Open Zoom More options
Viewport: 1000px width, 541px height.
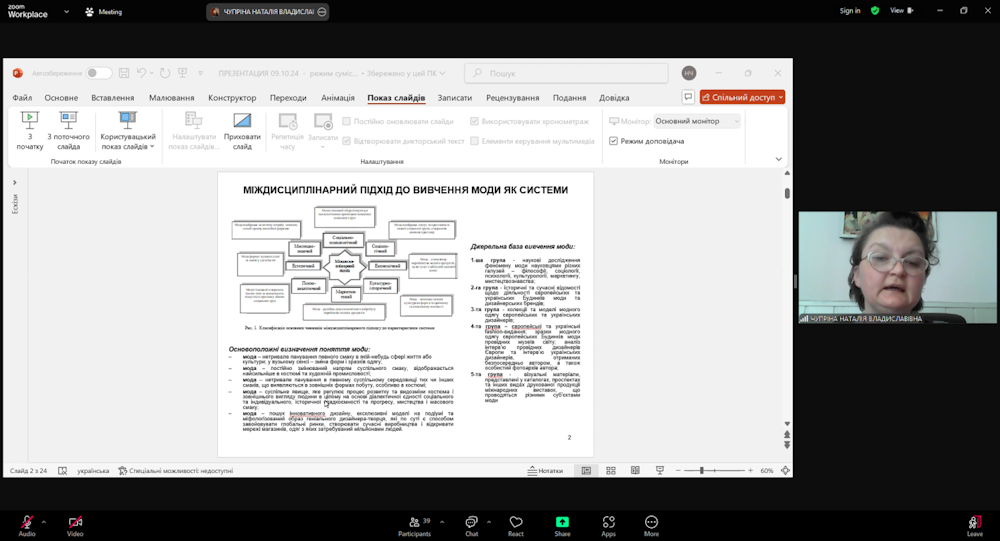click(651, 526)
